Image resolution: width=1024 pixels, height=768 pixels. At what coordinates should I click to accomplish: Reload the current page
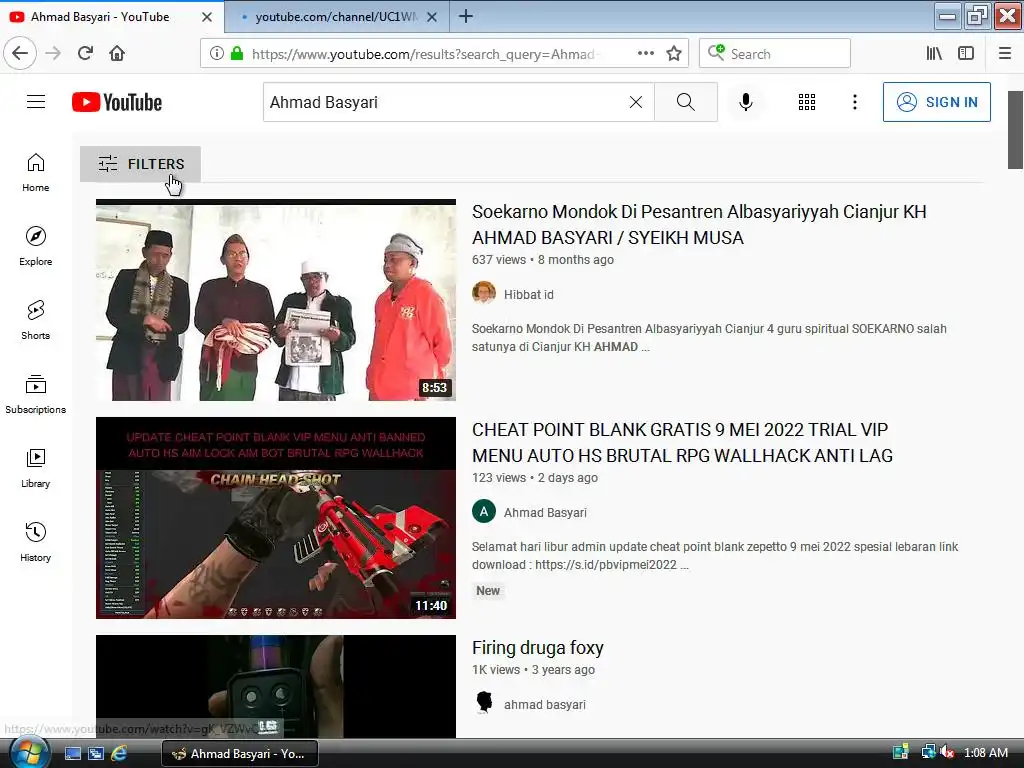(86, 53)
